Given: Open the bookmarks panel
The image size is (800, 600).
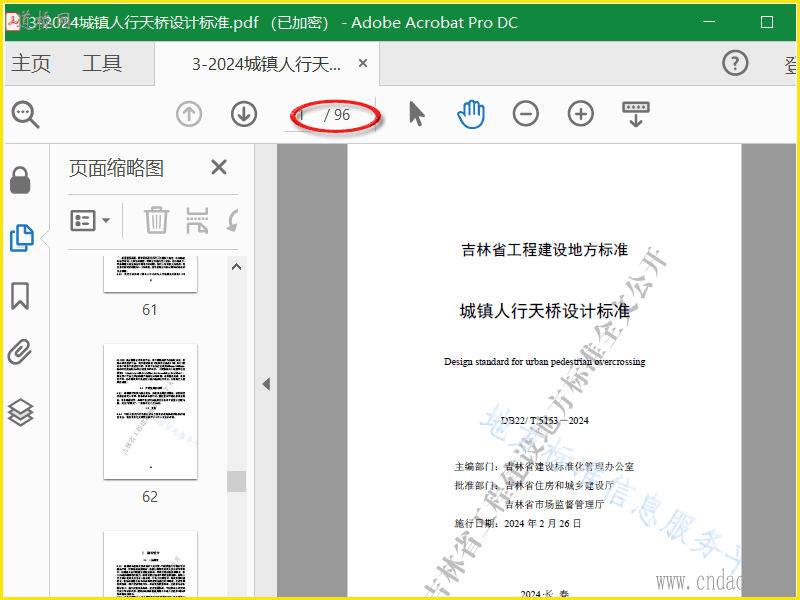Looking at the screenshot, I should point(20,296).
